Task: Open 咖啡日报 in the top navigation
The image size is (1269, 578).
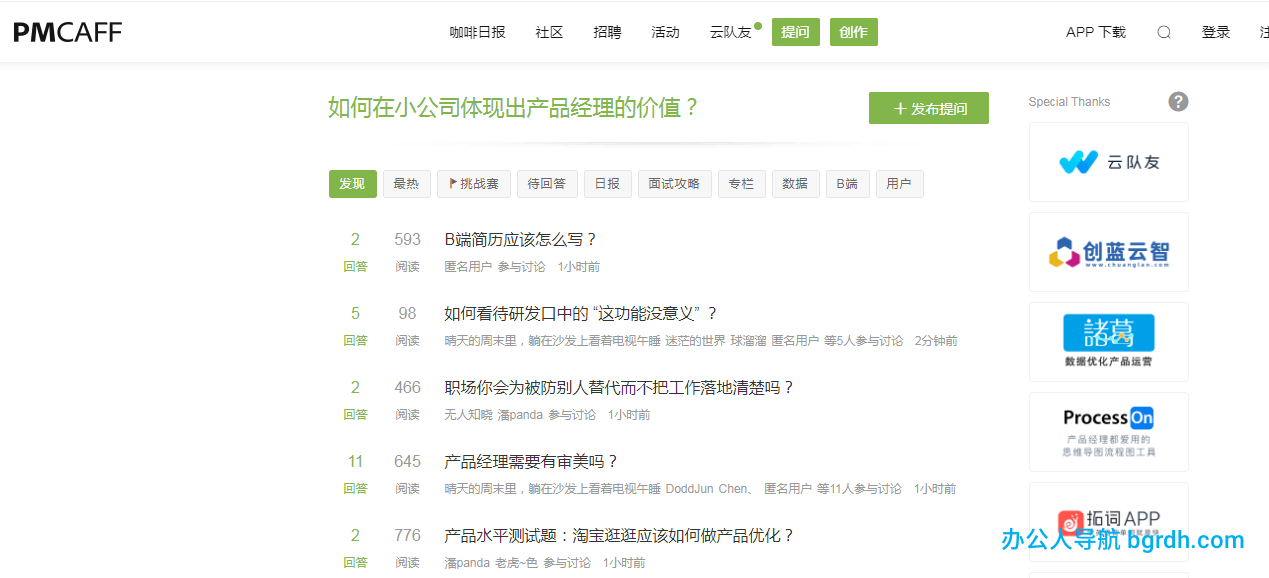Action: [x=477, y=32]
